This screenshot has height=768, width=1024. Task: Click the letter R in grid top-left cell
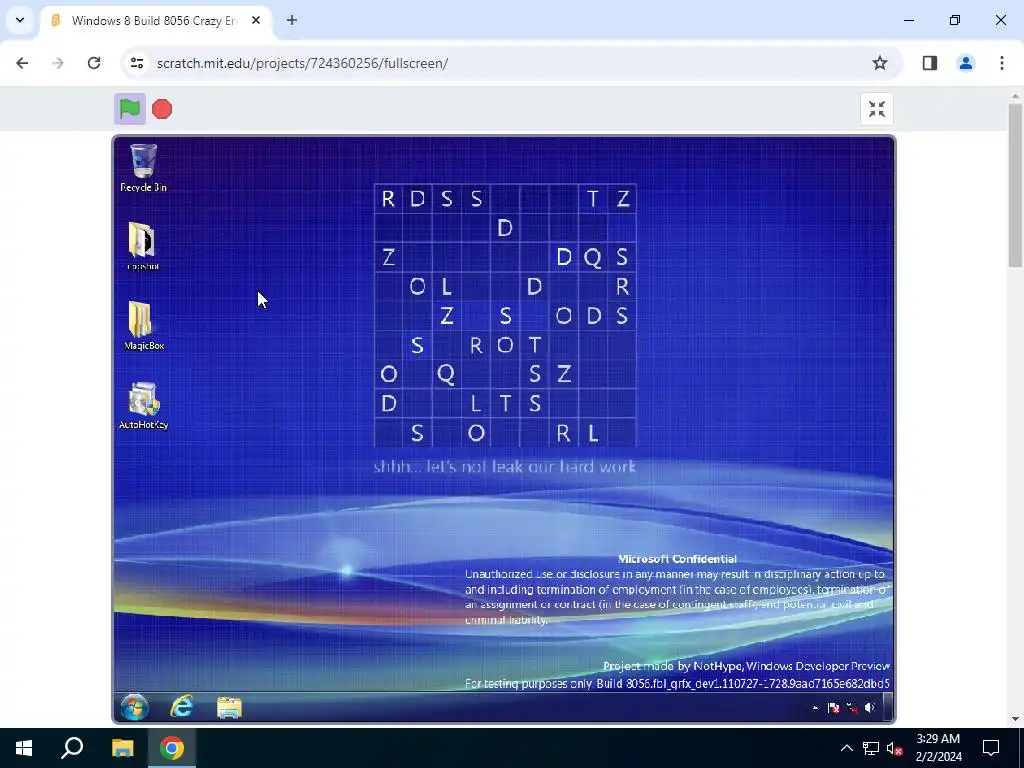click(x=388, y=199)
